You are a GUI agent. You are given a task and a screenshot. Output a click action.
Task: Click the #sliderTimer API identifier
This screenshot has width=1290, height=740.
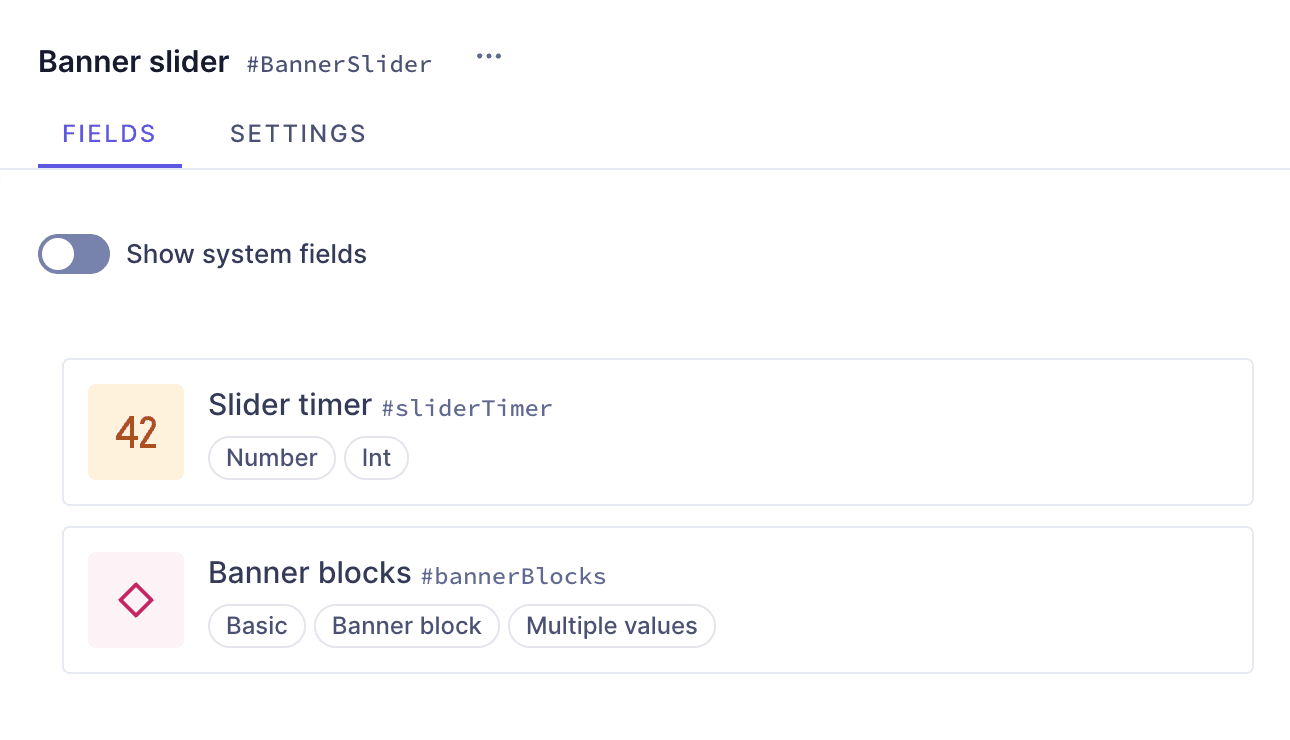pyautogui.click(x=466, y=408)
